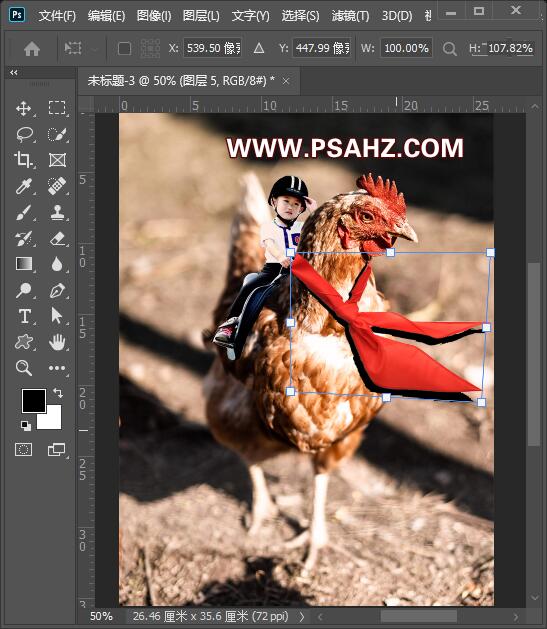Close the 未标题-3 document tab
This screenshot has height=629, width=547.
coord(286,81)
